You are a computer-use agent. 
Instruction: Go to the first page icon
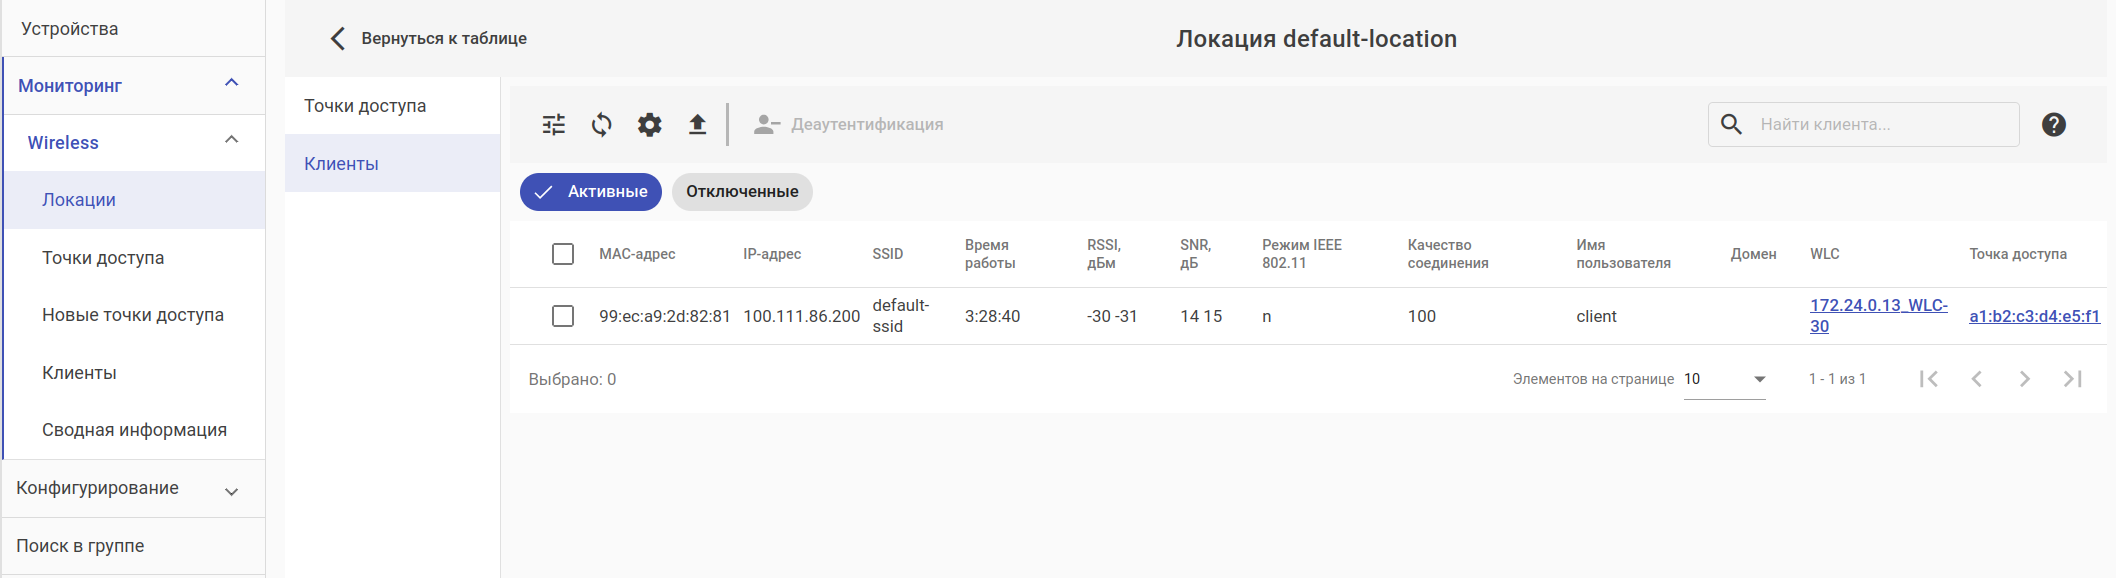[x=1929, y=379]
